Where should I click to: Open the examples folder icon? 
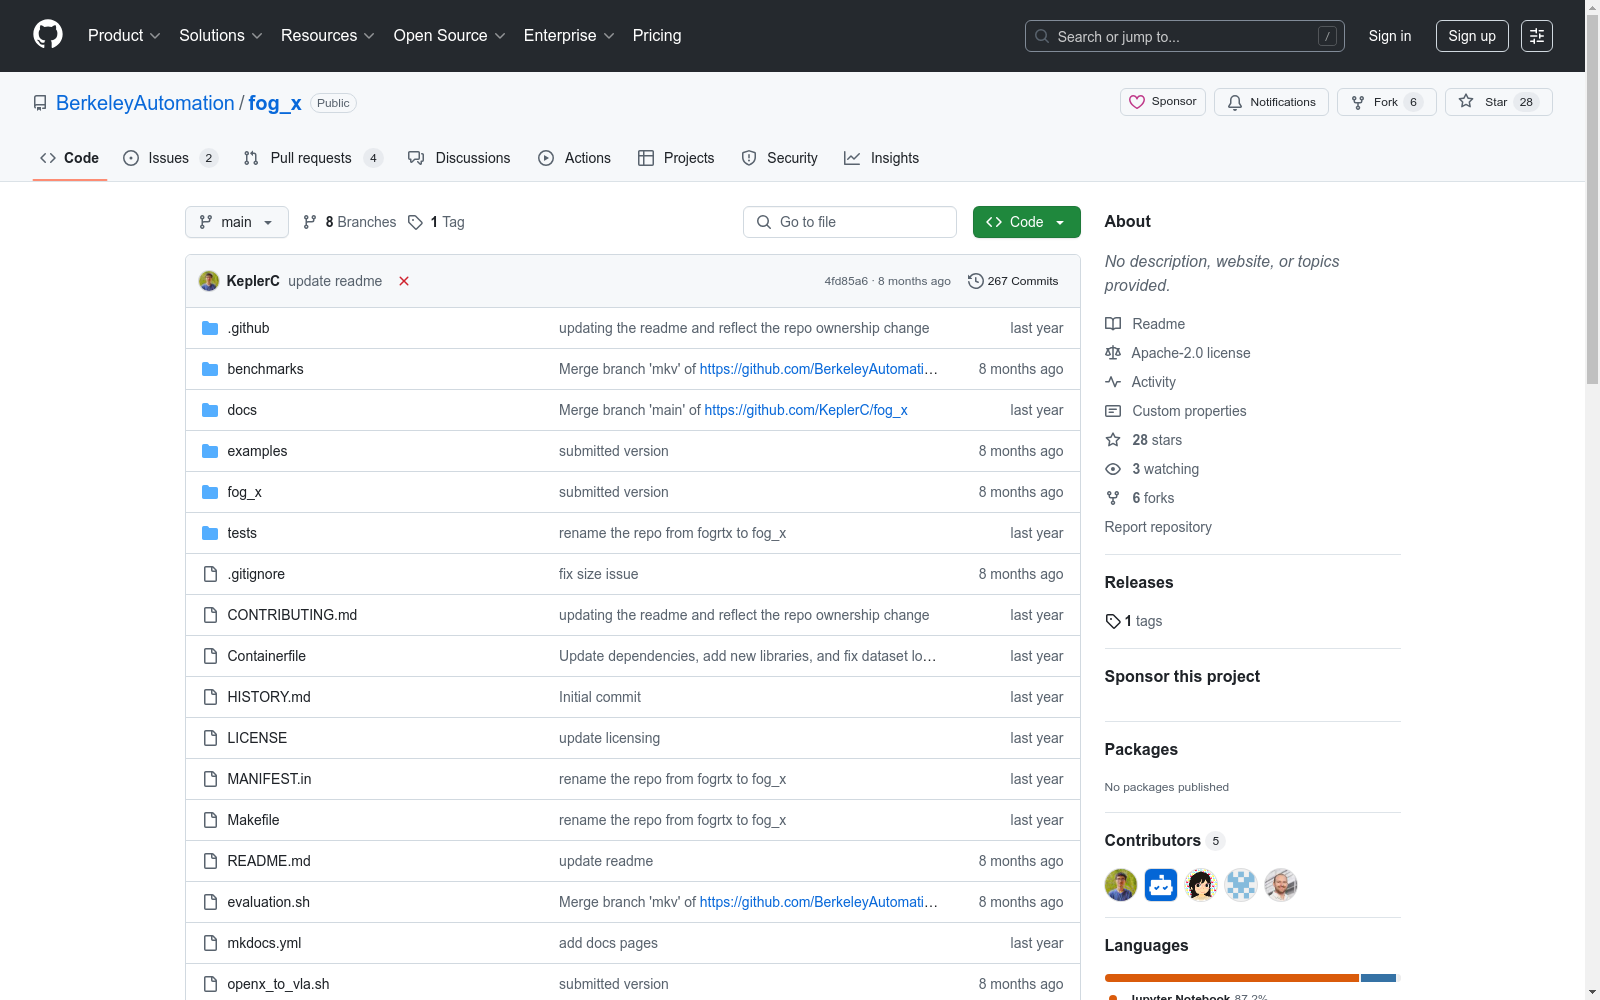210,451
